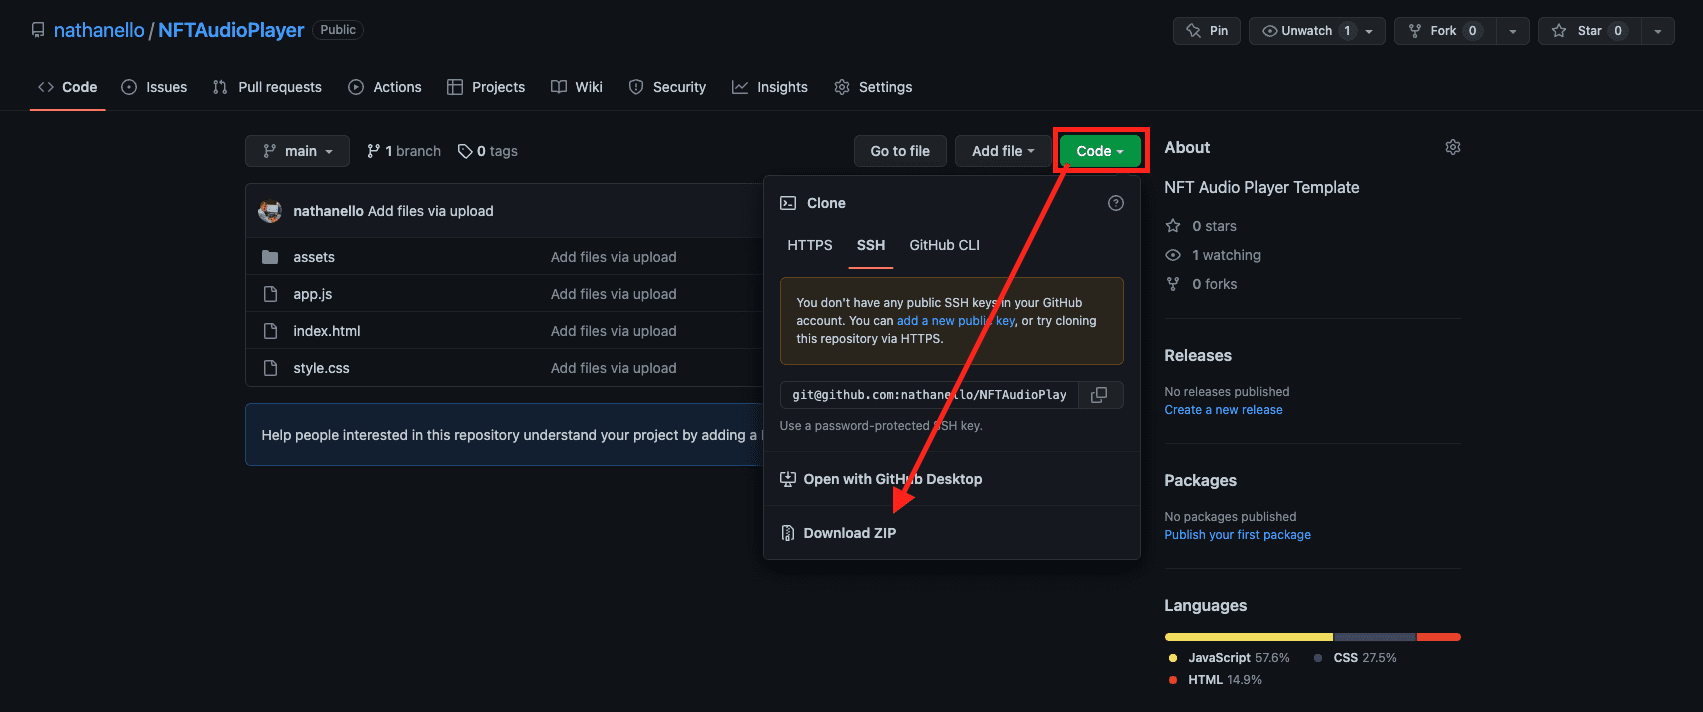The width and height of the screenshot is (1703, 712).
Task: Click the app.js file icon
Action: click(x=270, y=294)
